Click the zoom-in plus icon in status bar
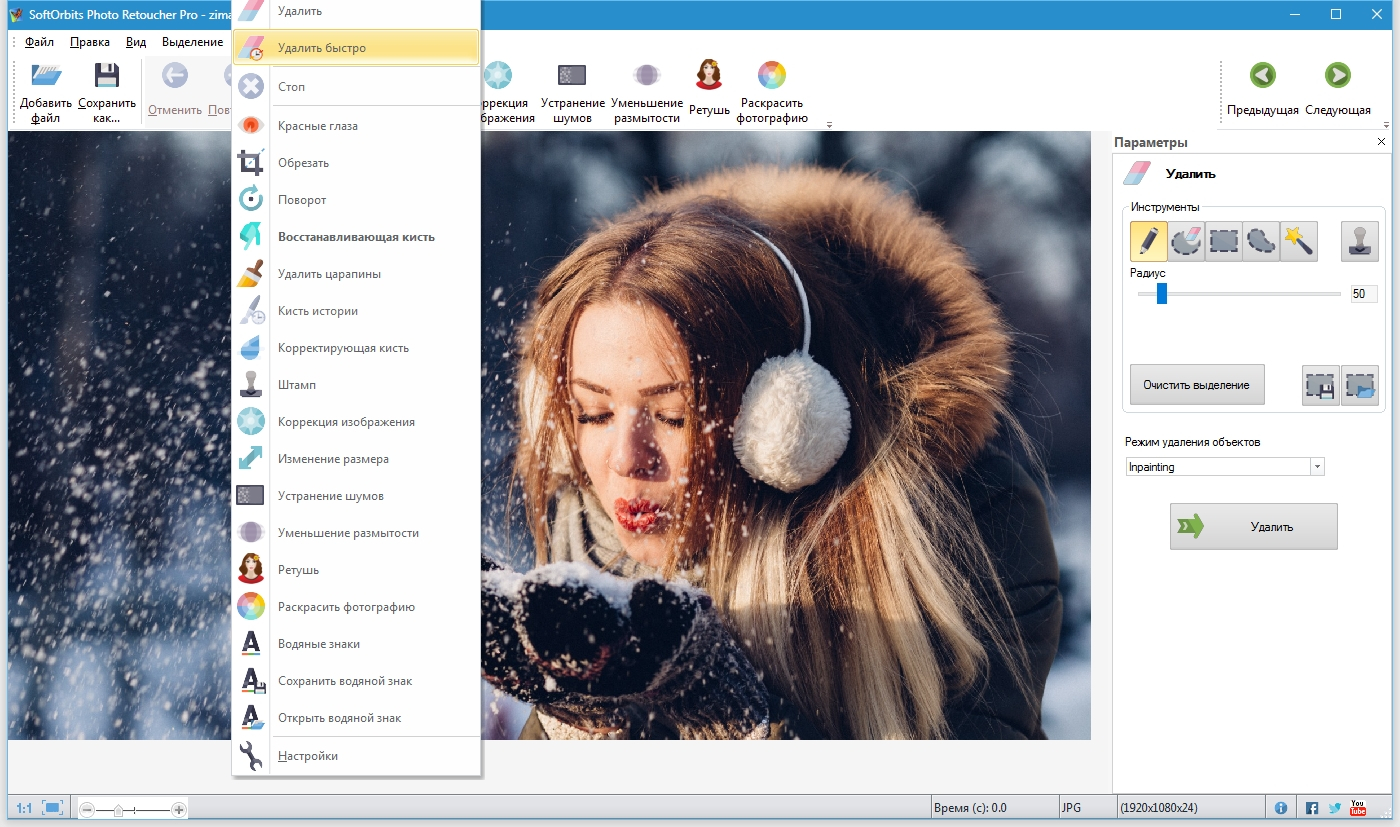1400x827 pixels. click(x=179, y=809)
